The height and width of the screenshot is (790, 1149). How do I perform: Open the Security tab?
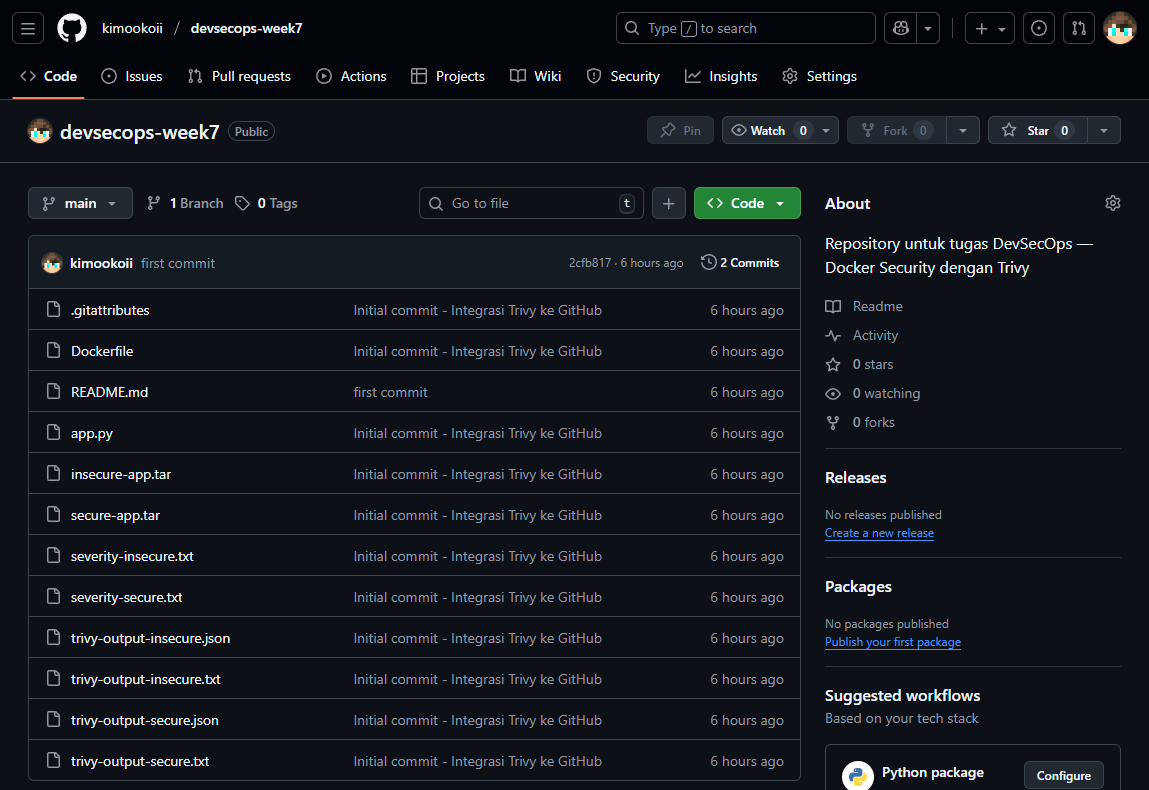[623, 76]
